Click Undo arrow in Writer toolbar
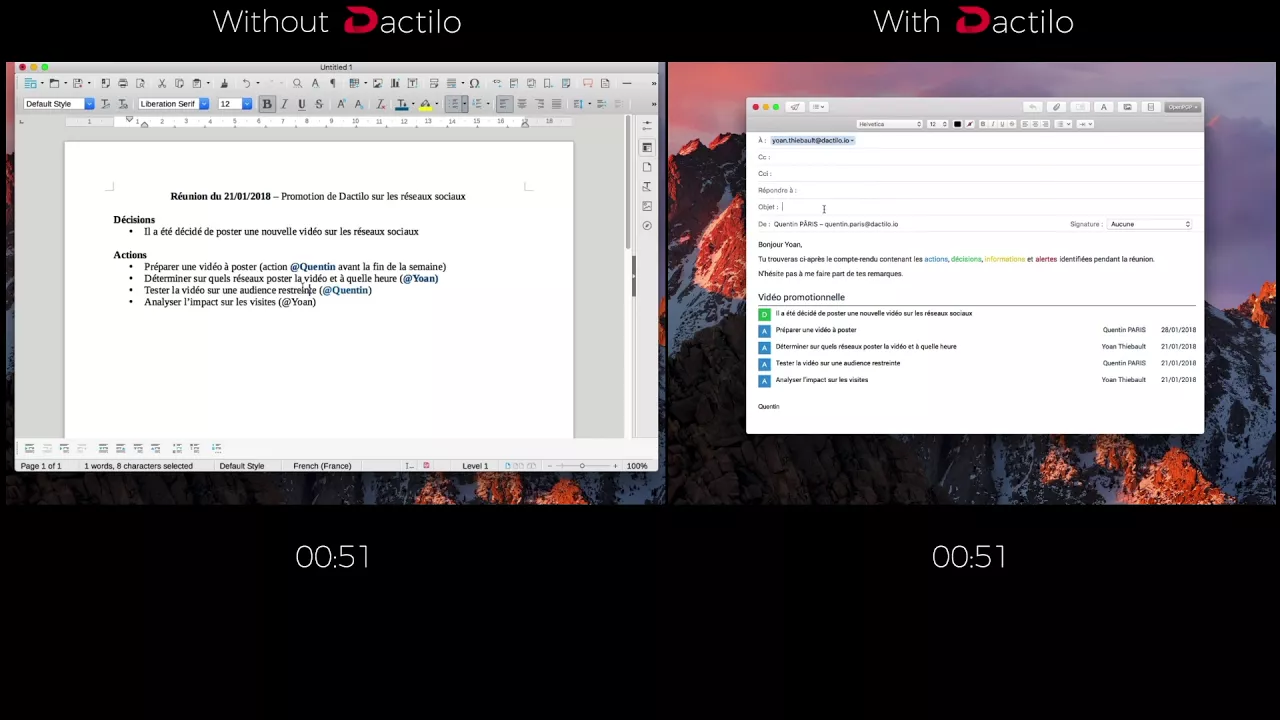Image resolution: width=1280 pixels, height=720 pixels. point(246,83)
